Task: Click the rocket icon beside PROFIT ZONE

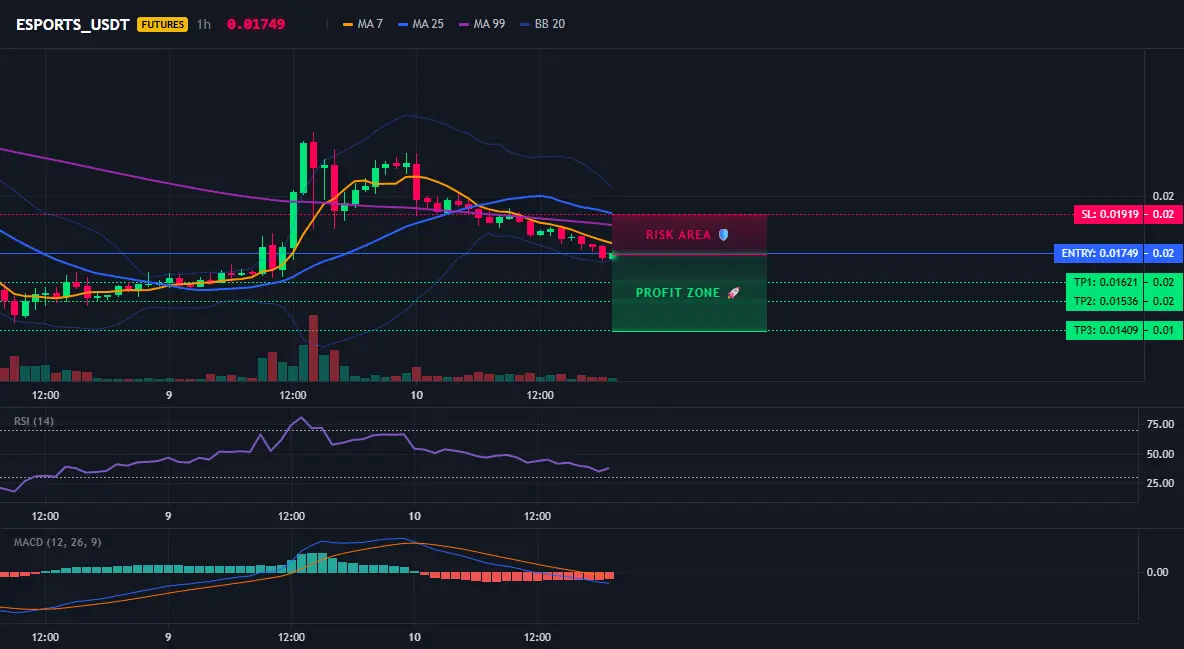Action: 733,293
